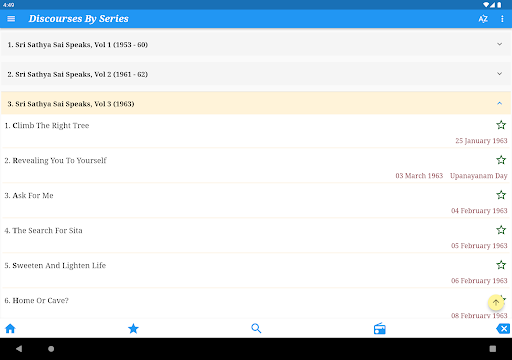The height and width of the screenshot is (360, 512).
Task: Click the date '25 January 1963'
Action: point(481,141)
